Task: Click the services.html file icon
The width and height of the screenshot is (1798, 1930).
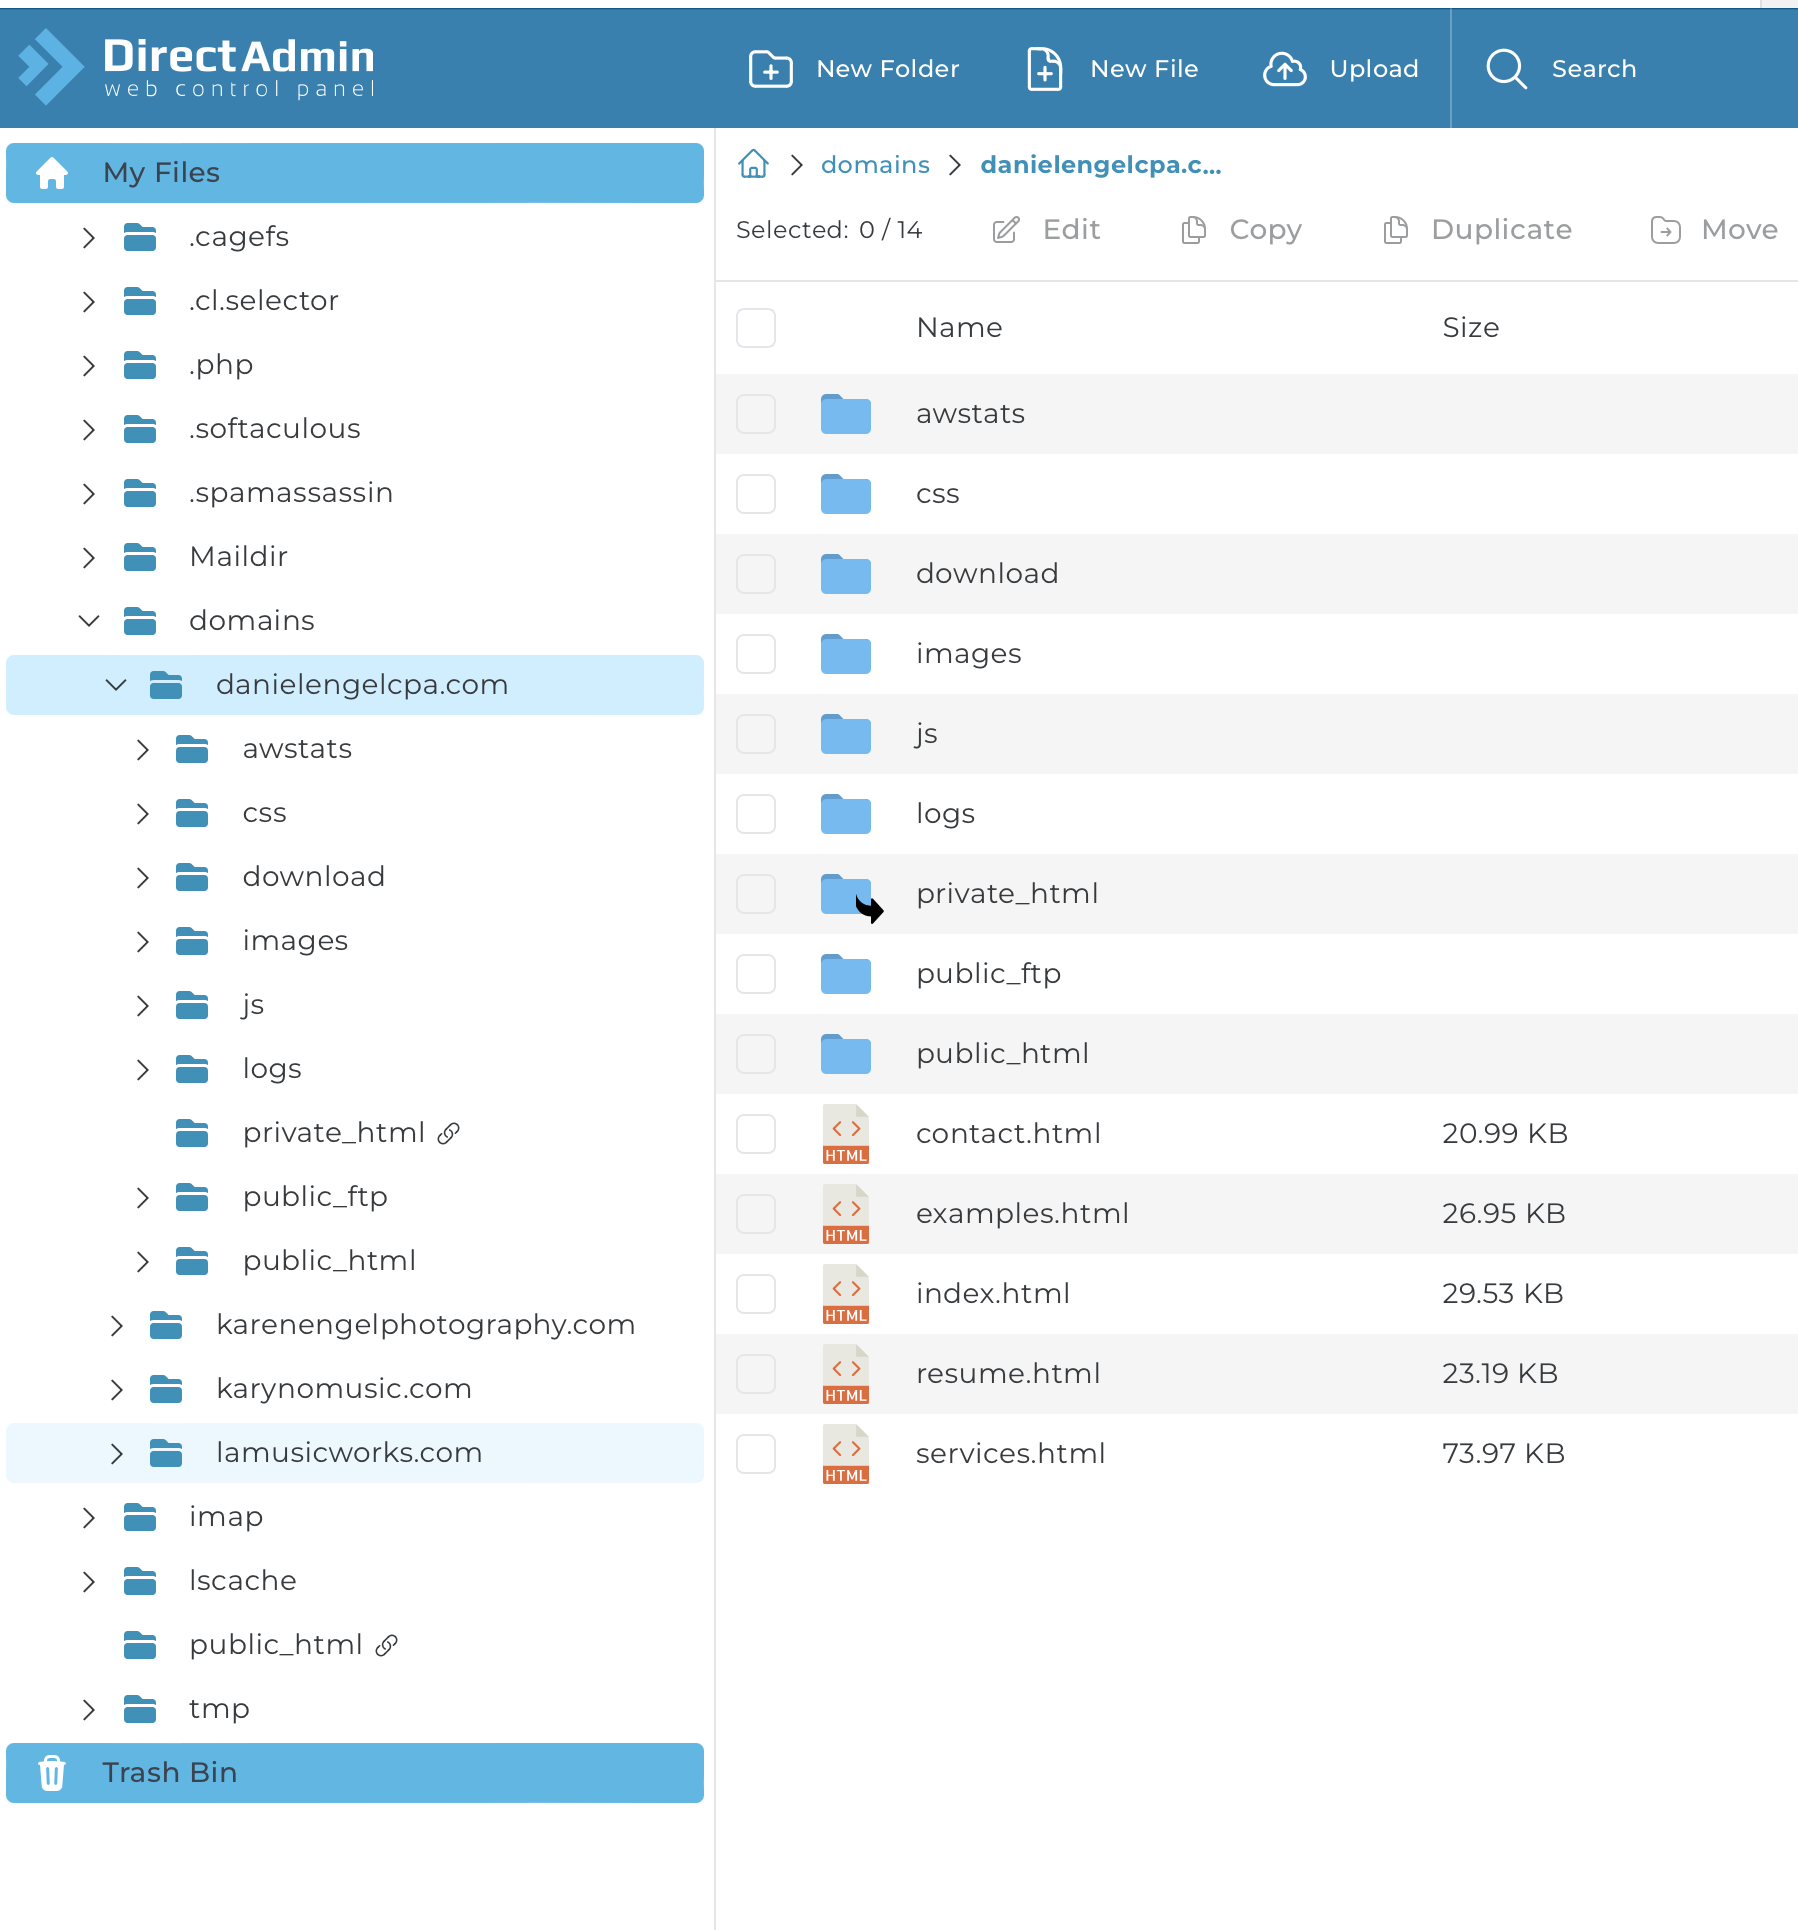Action: [x=846, y=1454]
